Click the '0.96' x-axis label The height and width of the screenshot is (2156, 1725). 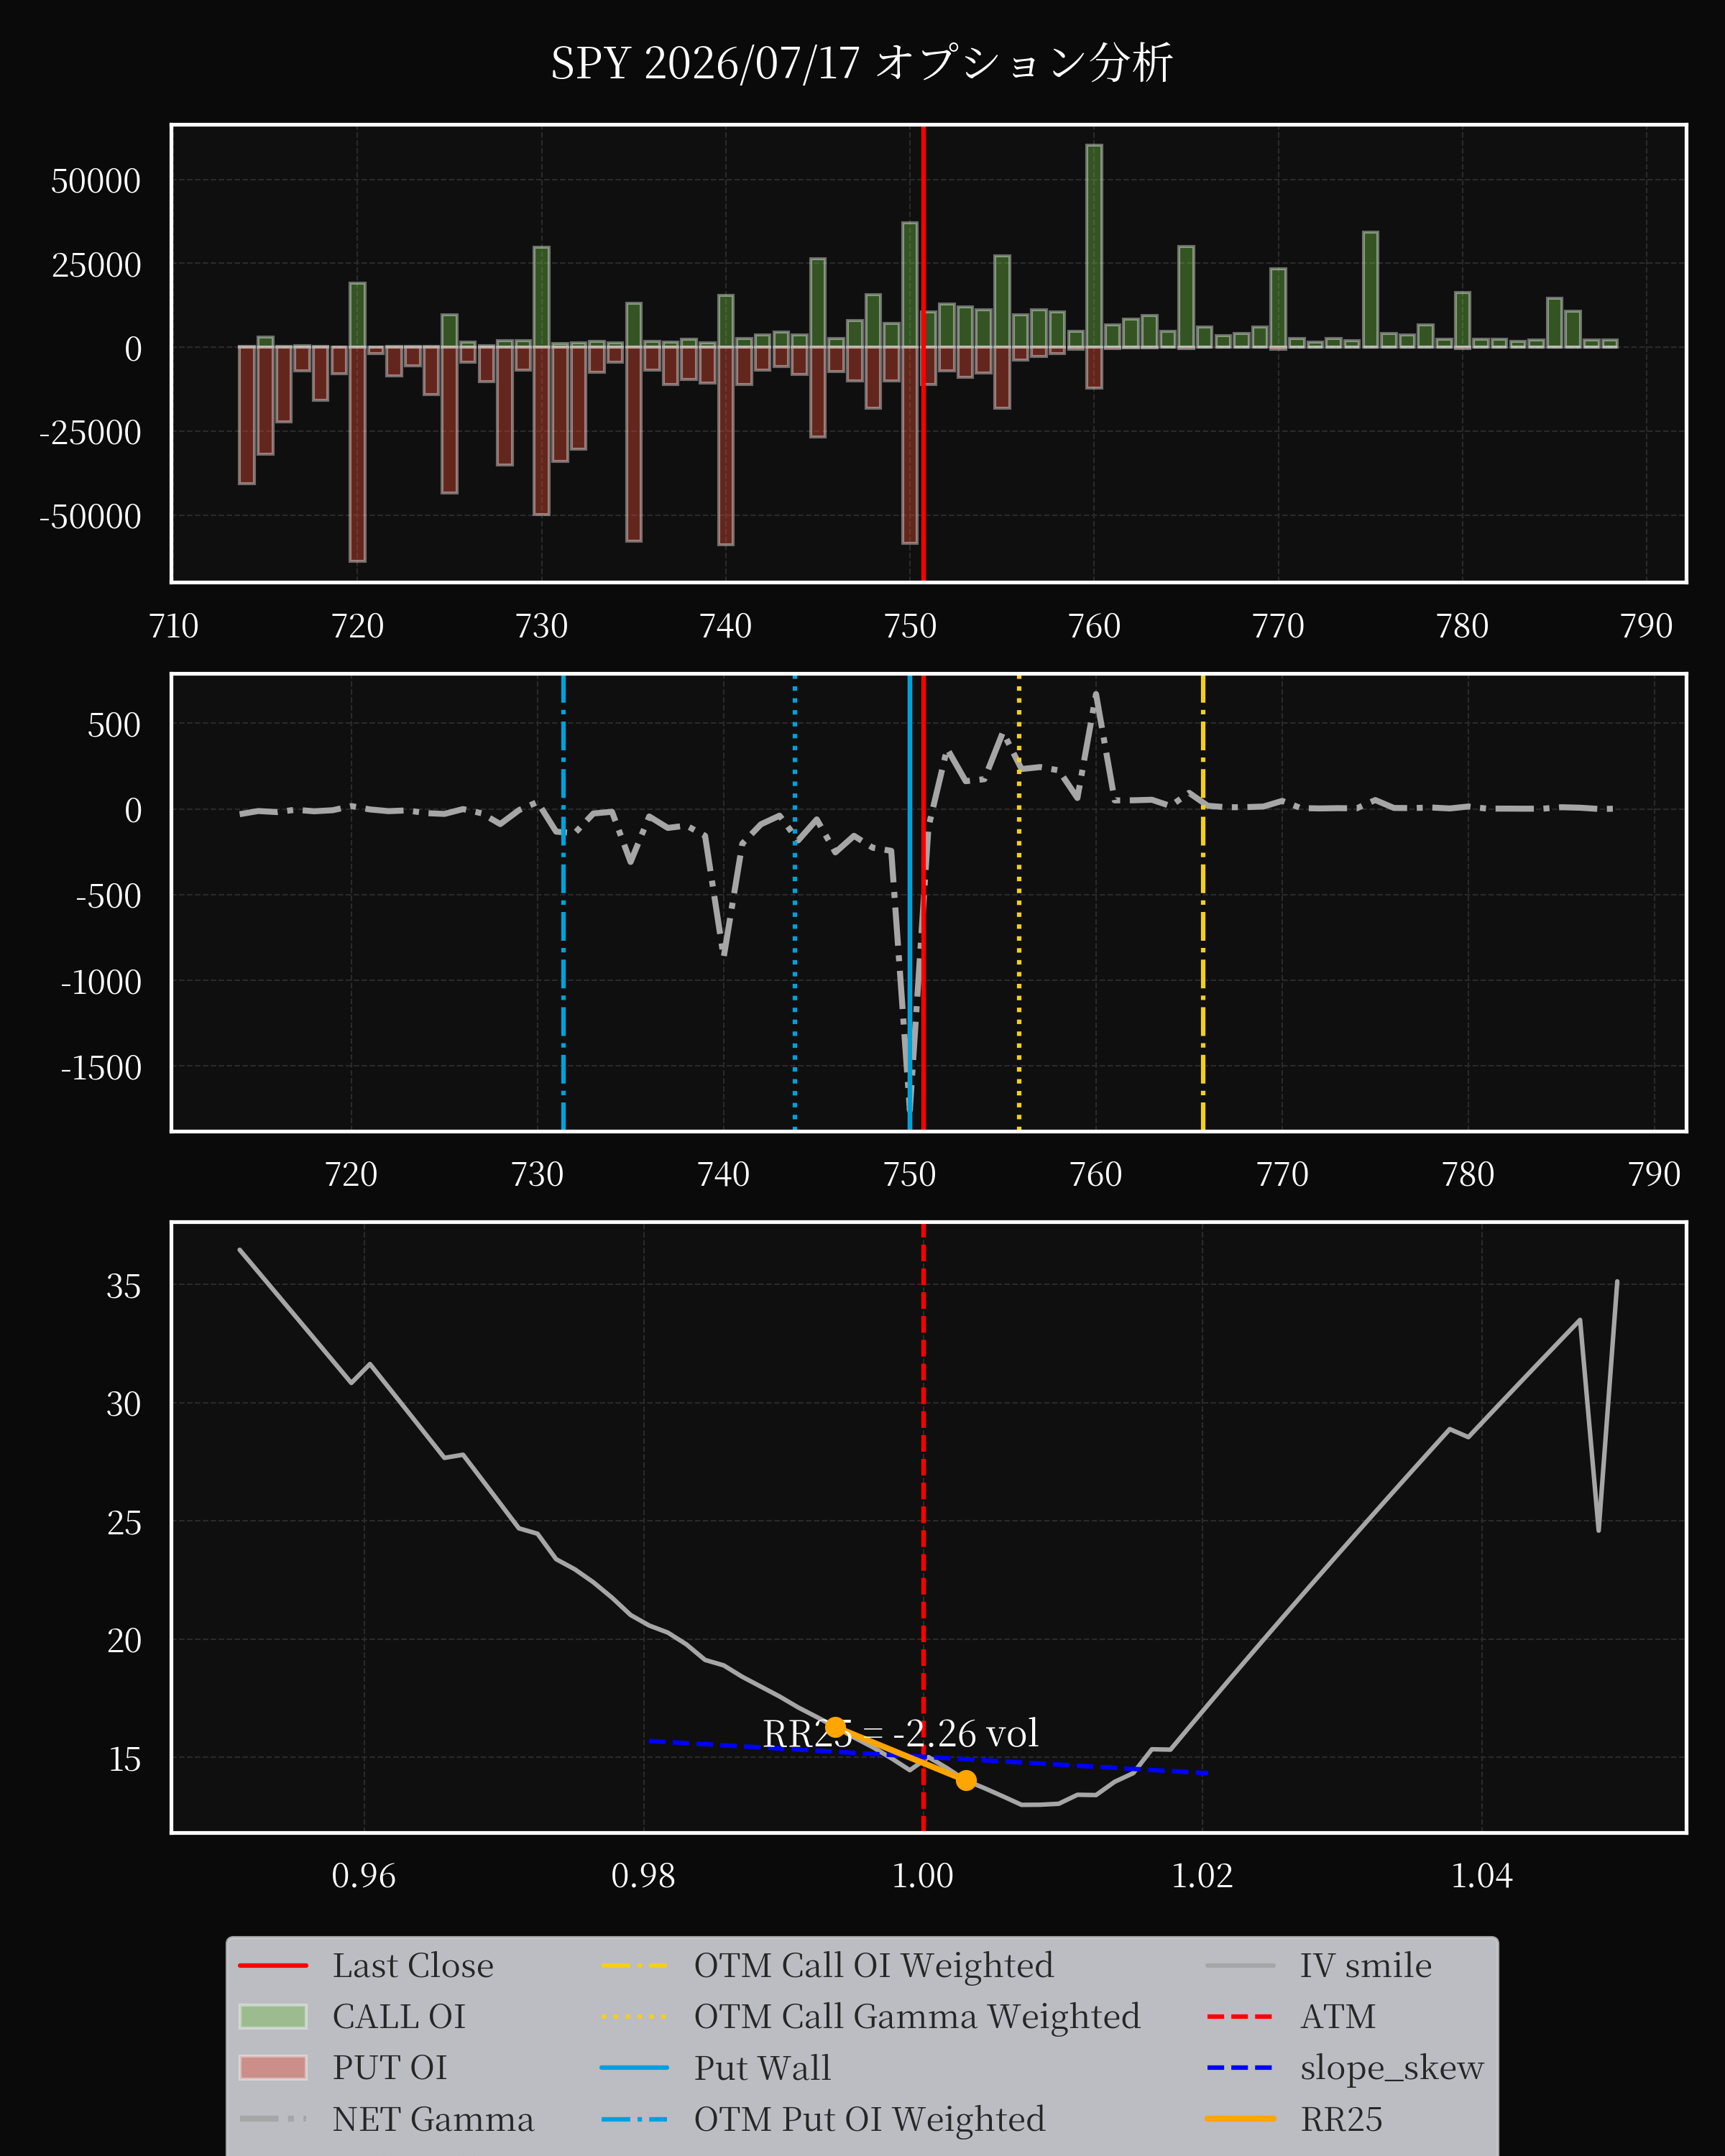click(x=363, y=1876)
